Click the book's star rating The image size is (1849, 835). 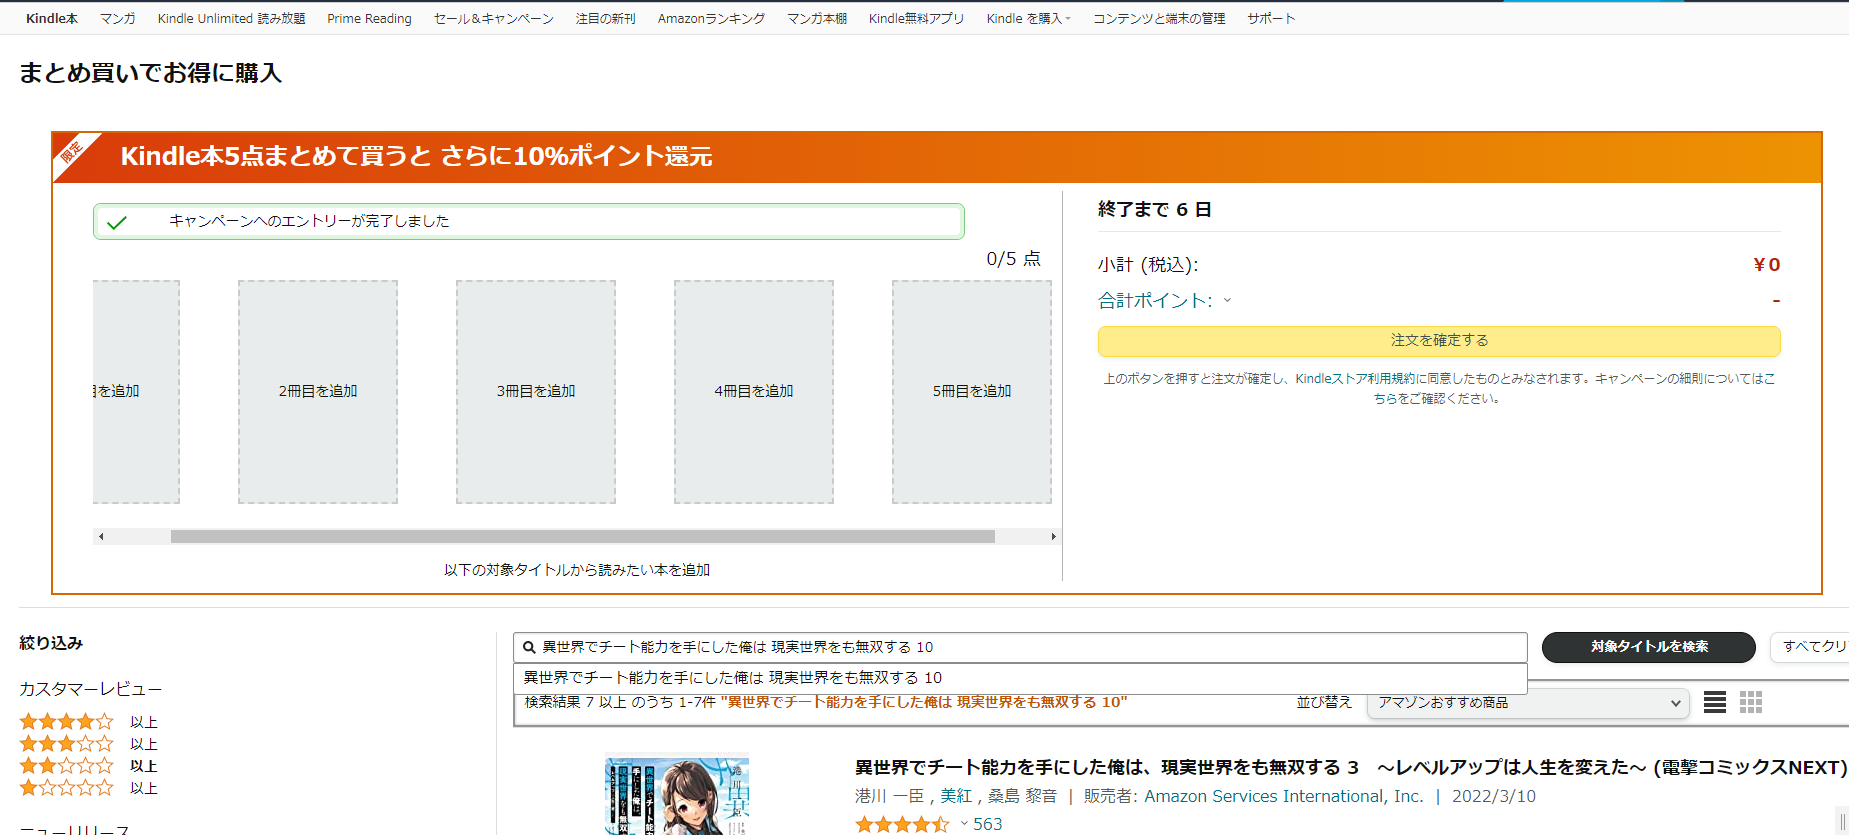902,824
